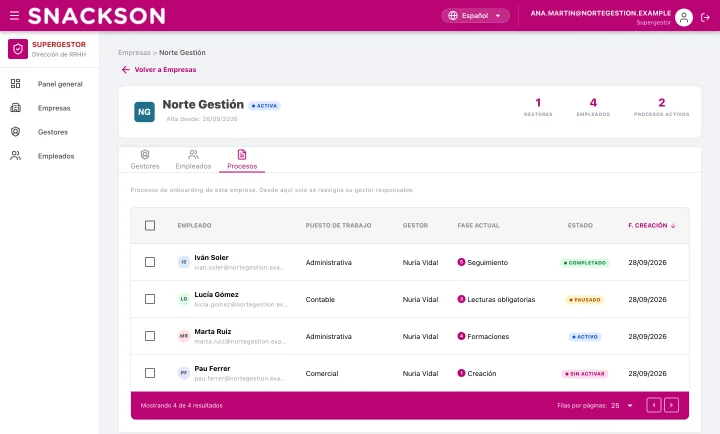720x434 pixels.
Task: Click the back arrow icon
Action: pos(125,69)
